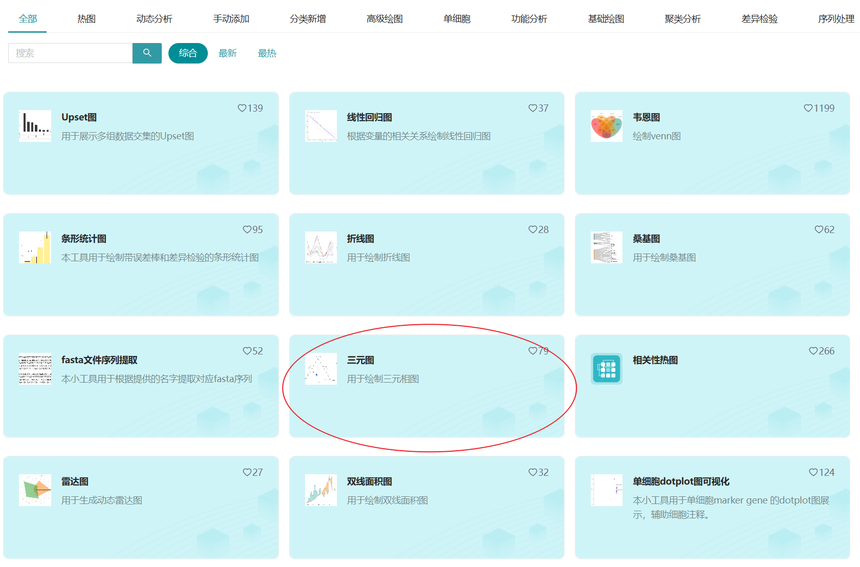
Task: Click description 用于绘制折线图
Action: [378, 257]
